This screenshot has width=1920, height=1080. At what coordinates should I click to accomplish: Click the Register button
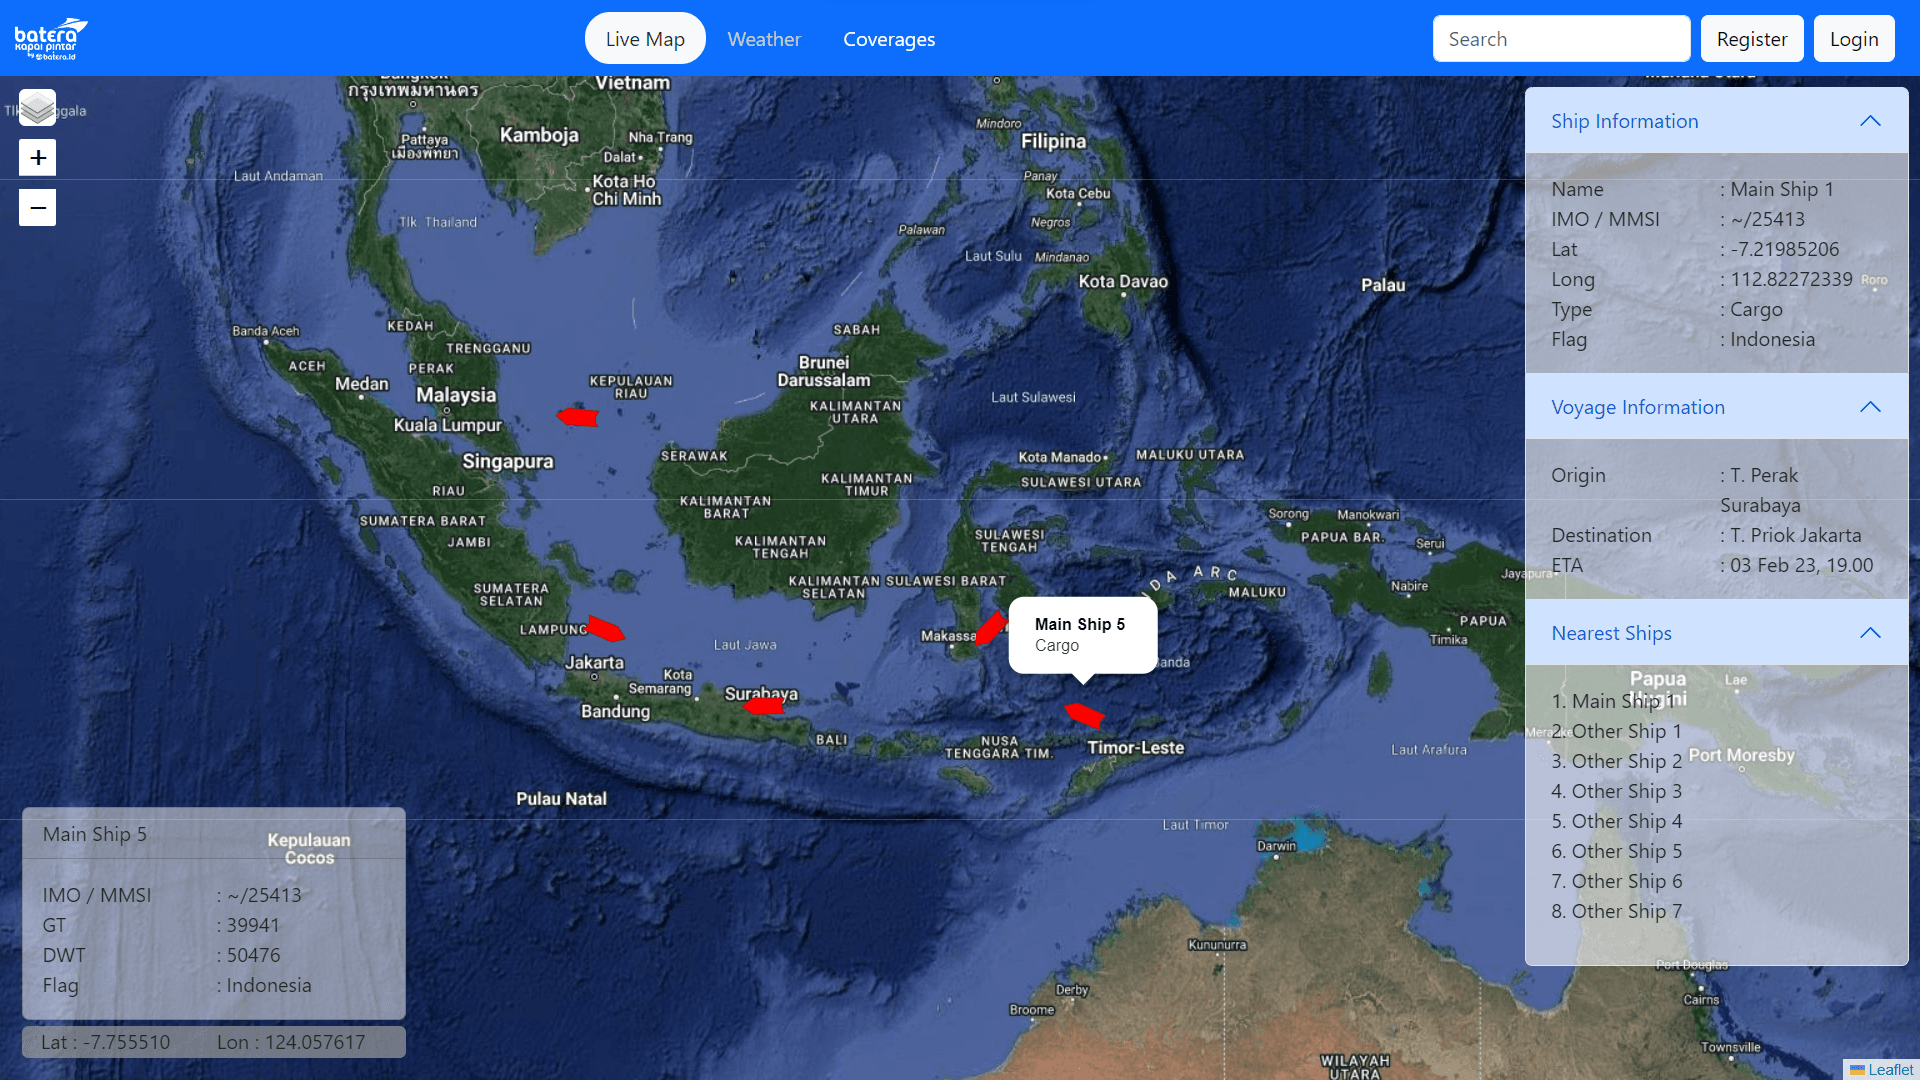tap(1751, 39)
